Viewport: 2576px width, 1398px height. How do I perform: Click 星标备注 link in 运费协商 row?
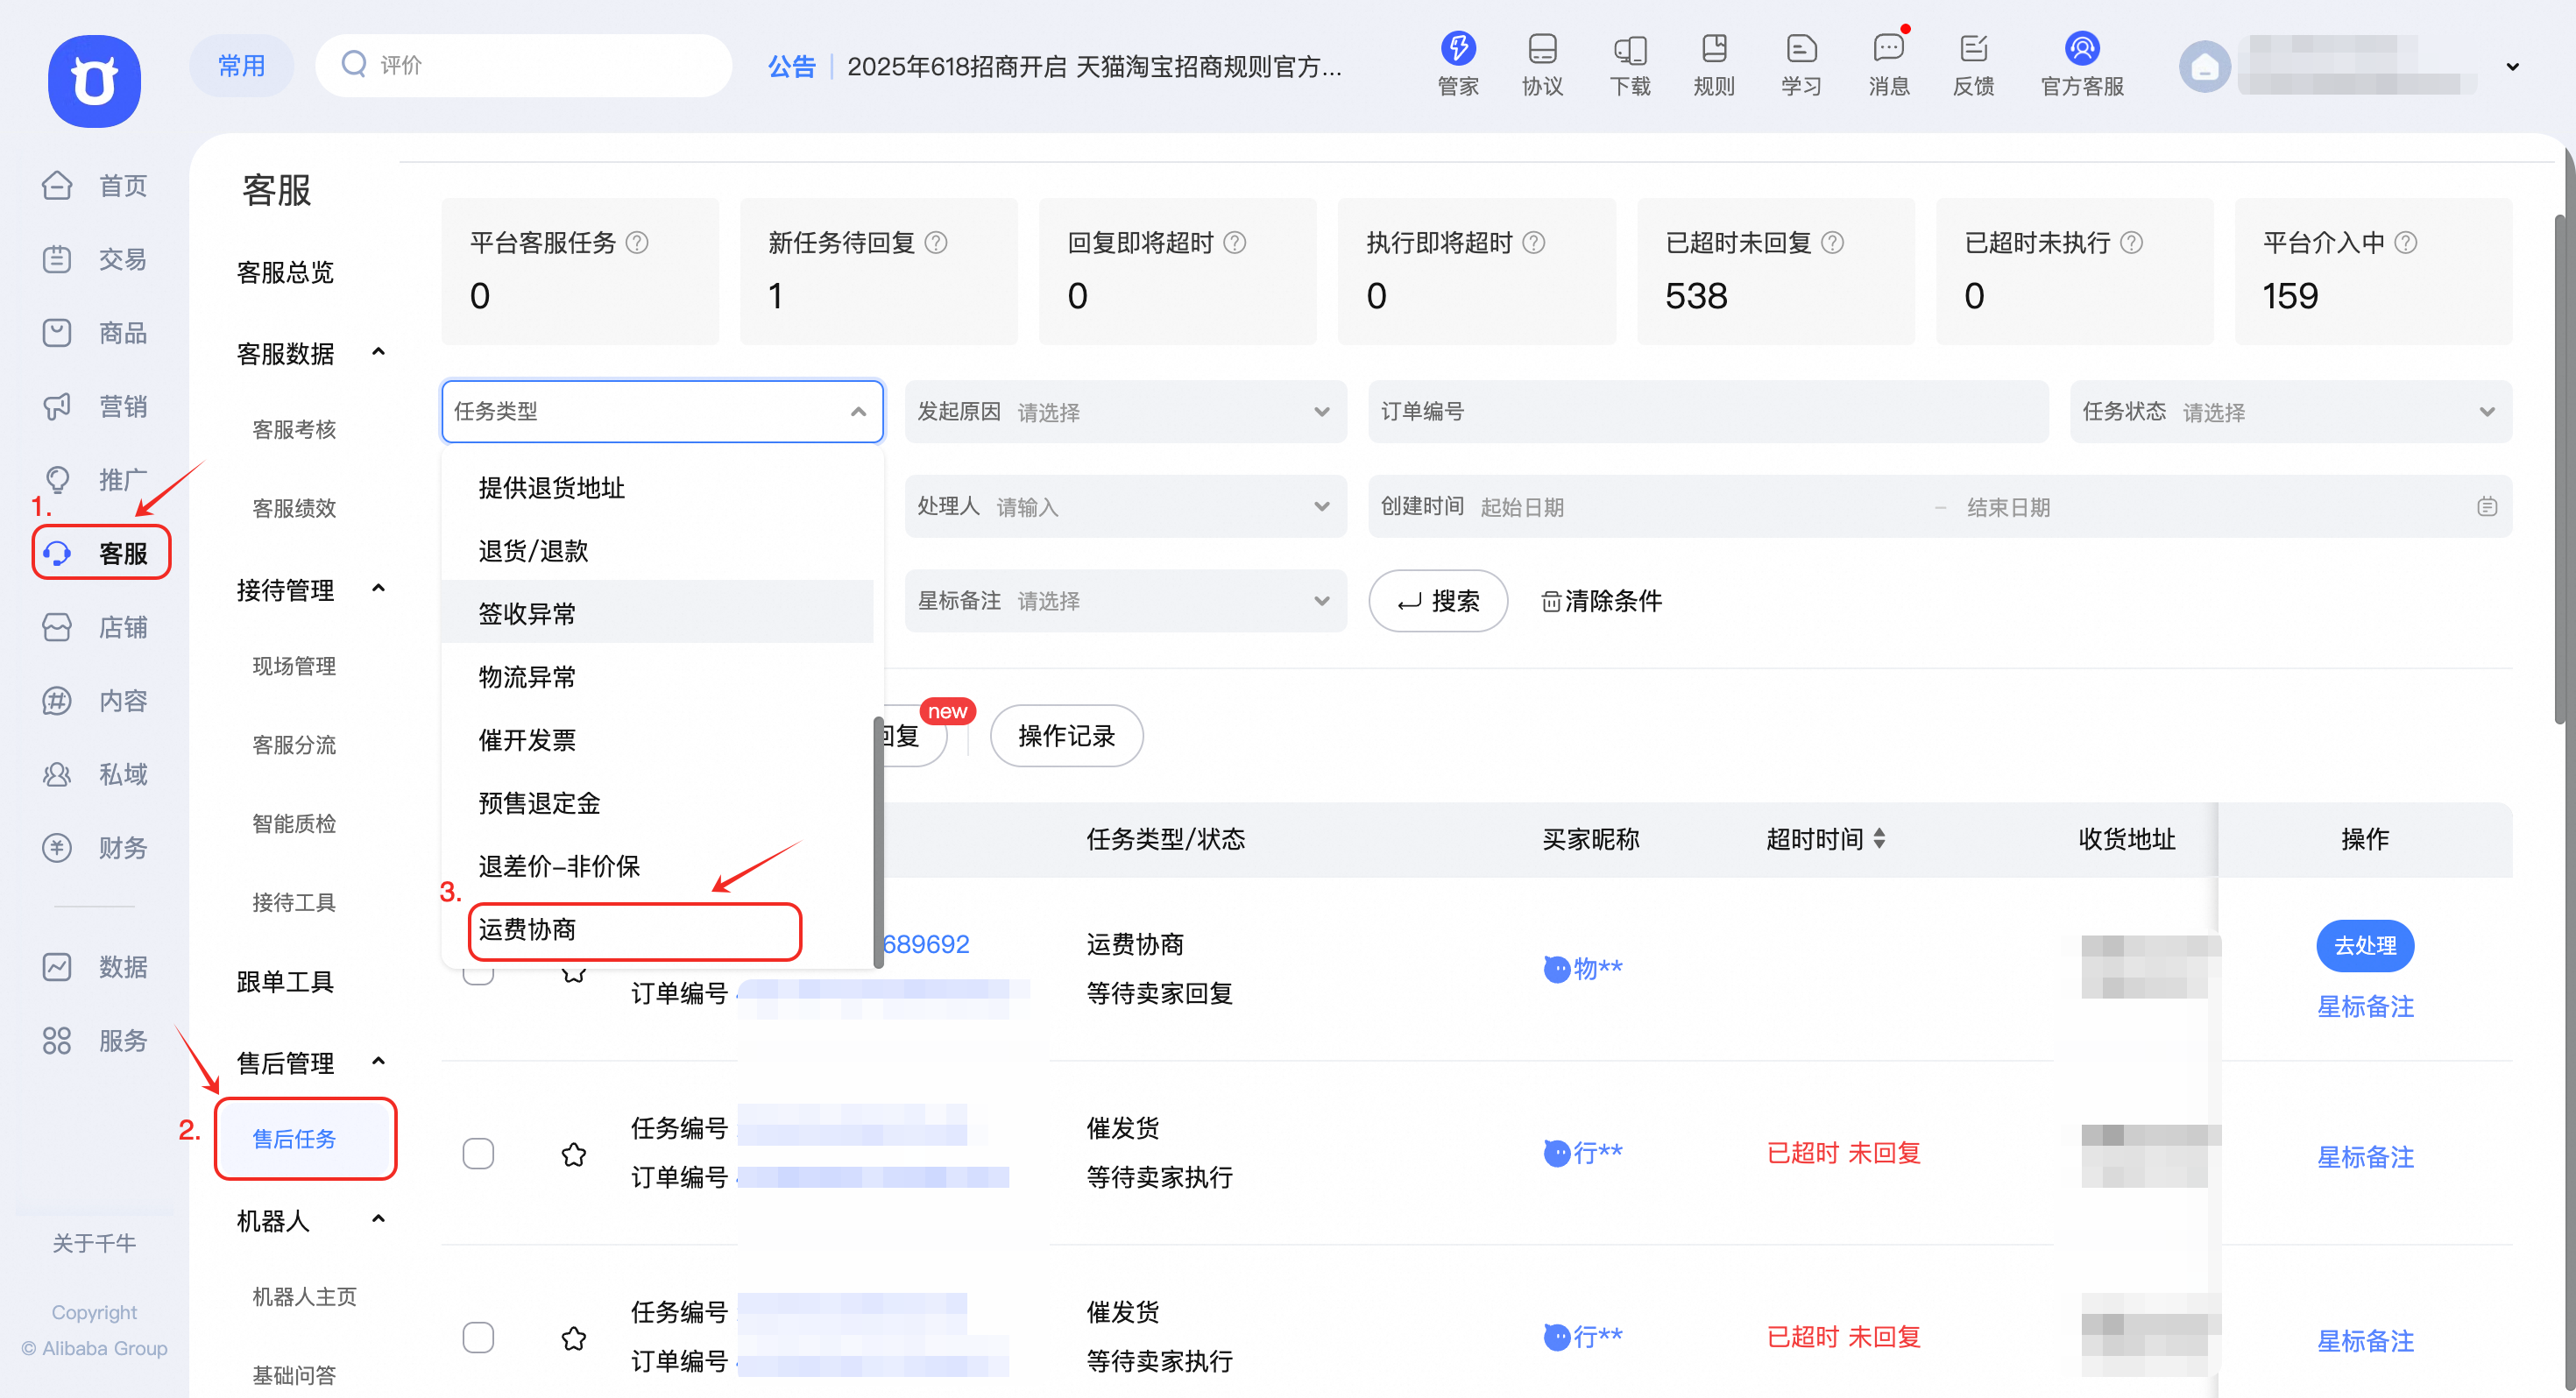2365,1007
